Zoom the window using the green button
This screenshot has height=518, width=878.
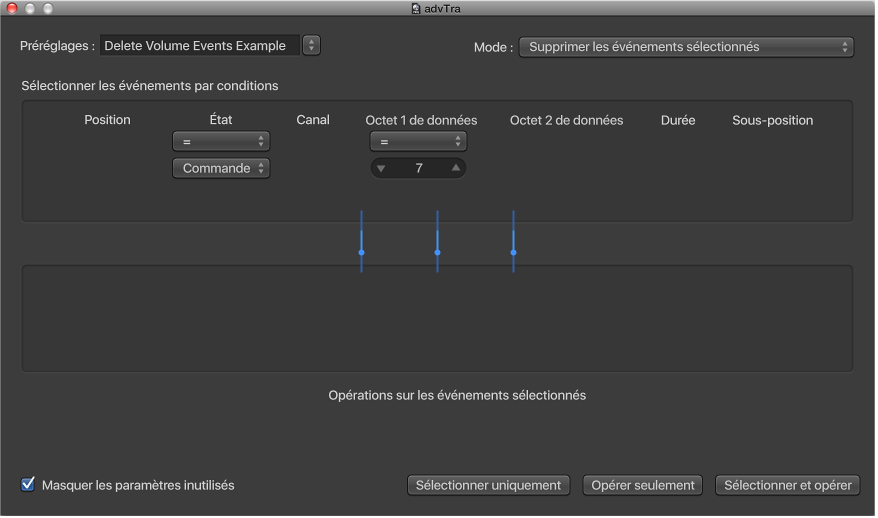click(47, 8)
